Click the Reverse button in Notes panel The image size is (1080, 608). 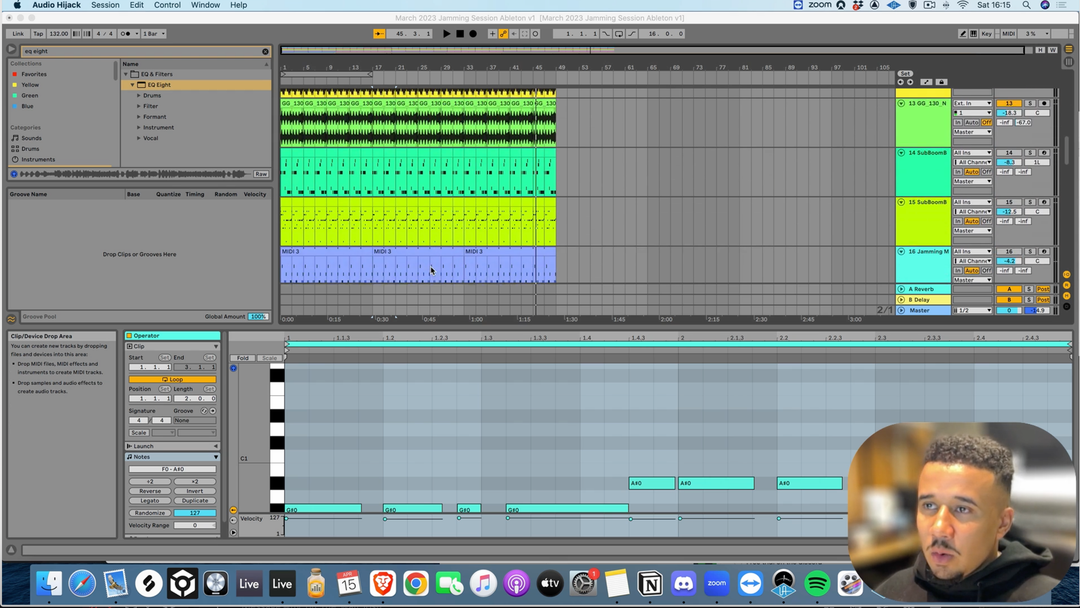150,491
